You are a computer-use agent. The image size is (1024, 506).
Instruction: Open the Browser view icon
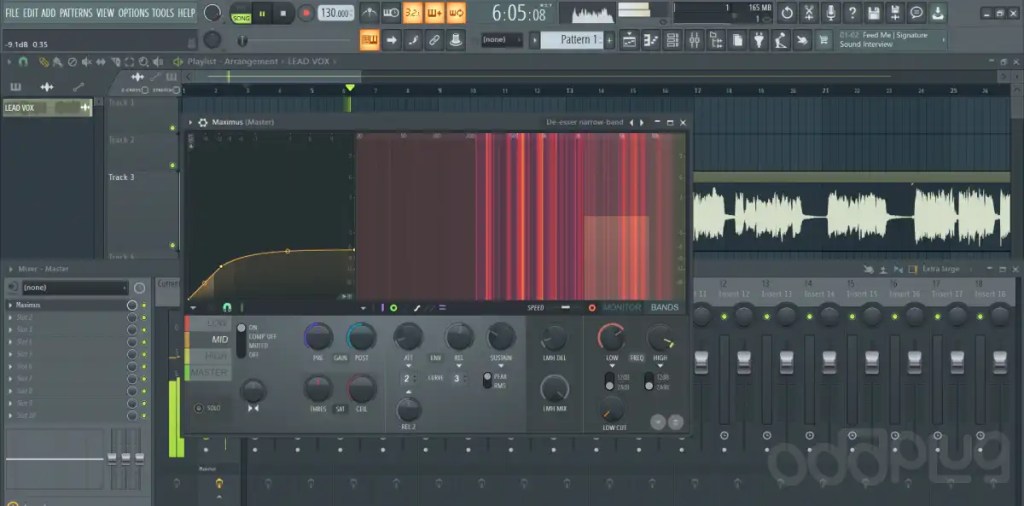tap(716, 40)
